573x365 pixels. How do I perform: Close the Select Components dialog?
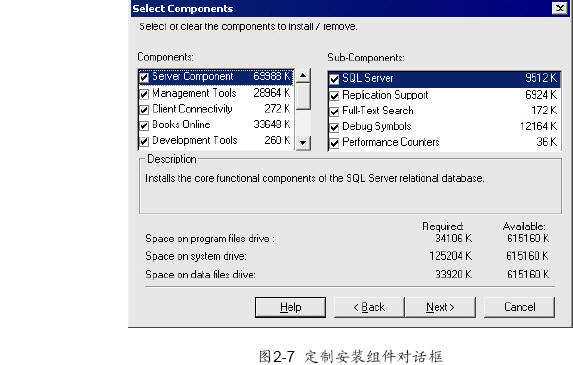click(559, 8)
